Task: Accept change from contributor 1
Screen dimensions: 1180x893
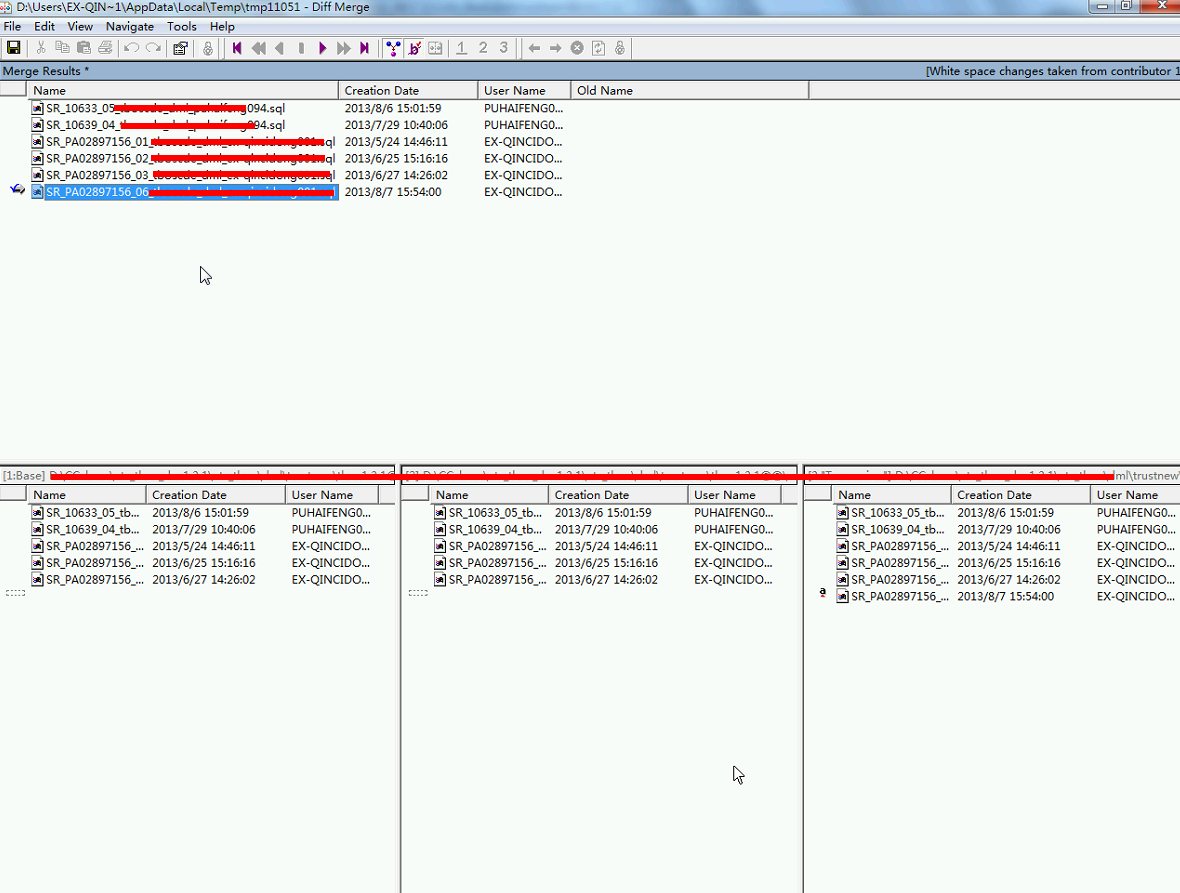Action: 461,48
